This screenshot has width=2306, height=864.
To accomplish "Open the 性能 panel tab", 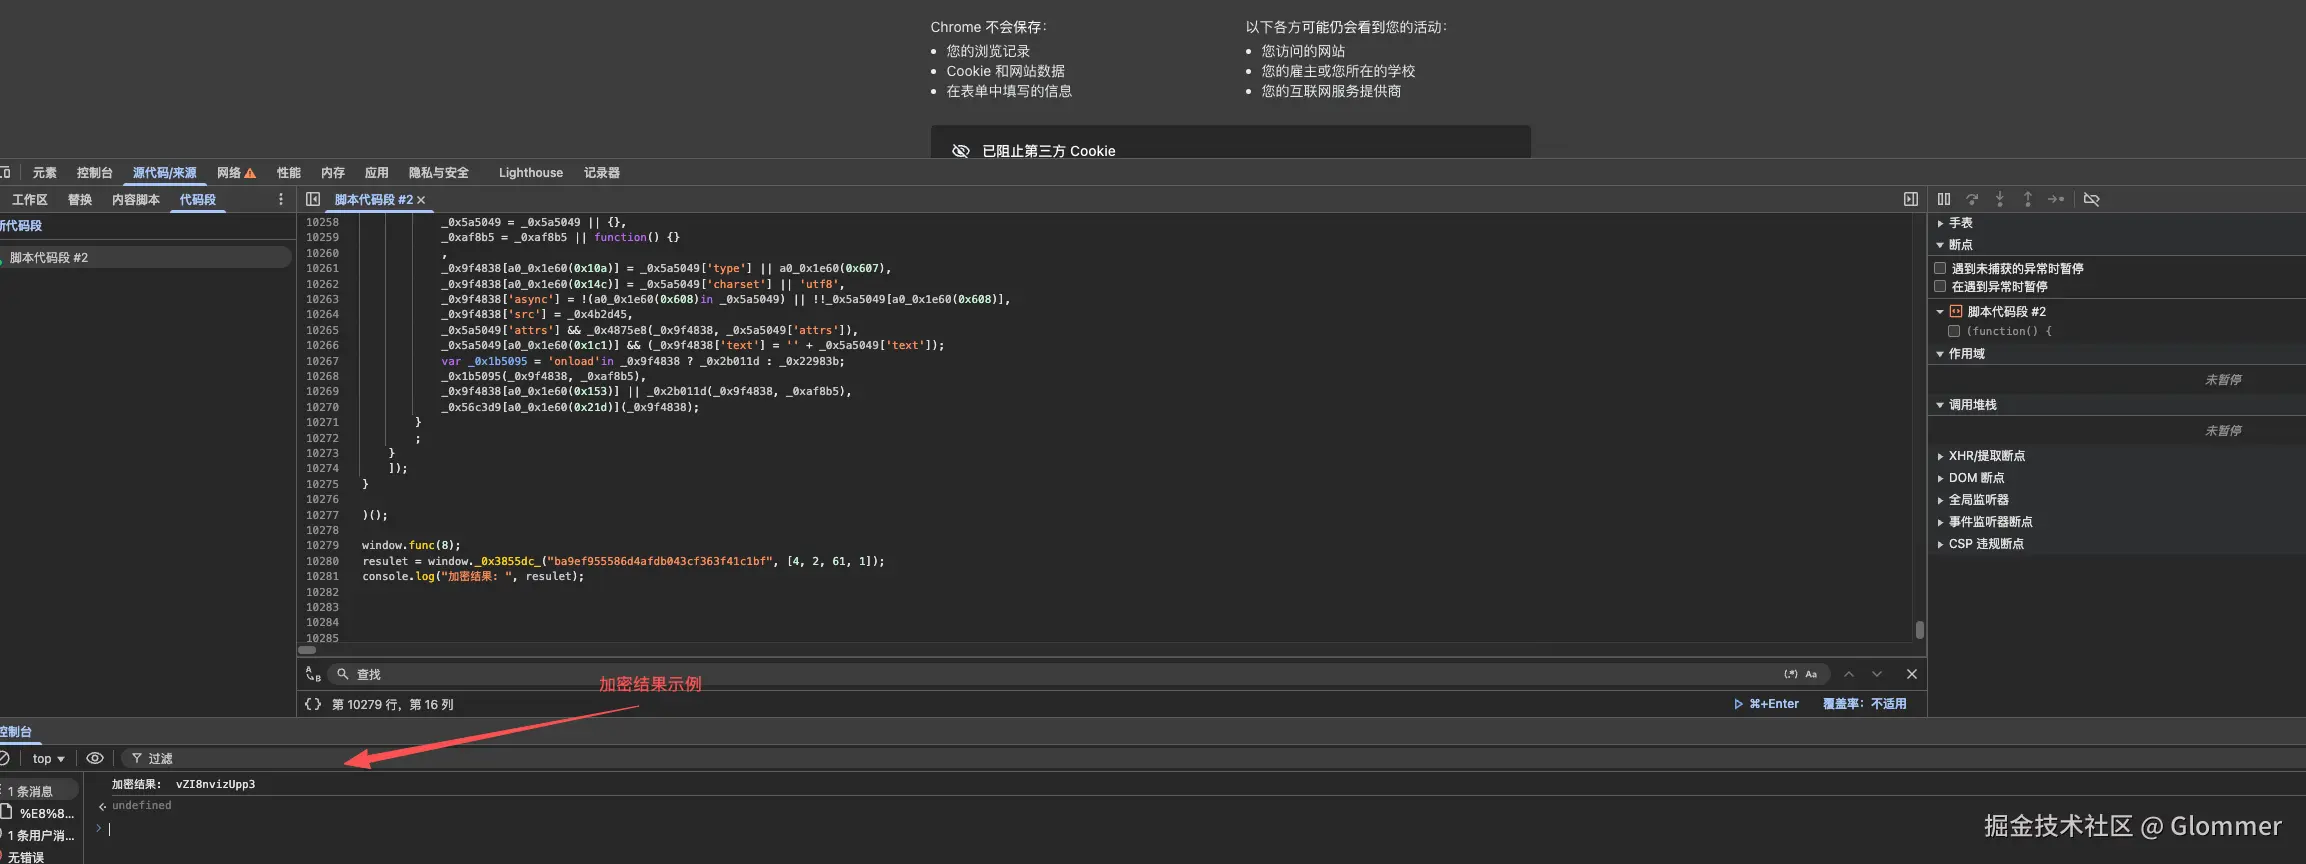I will (288, 173).
